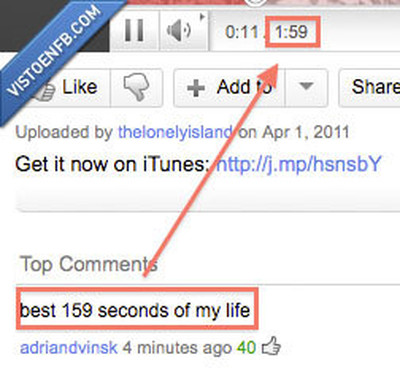Viewport: 400px width, 371px height.
Task: Click the plus icon on Add to
Action: [196, 88]
